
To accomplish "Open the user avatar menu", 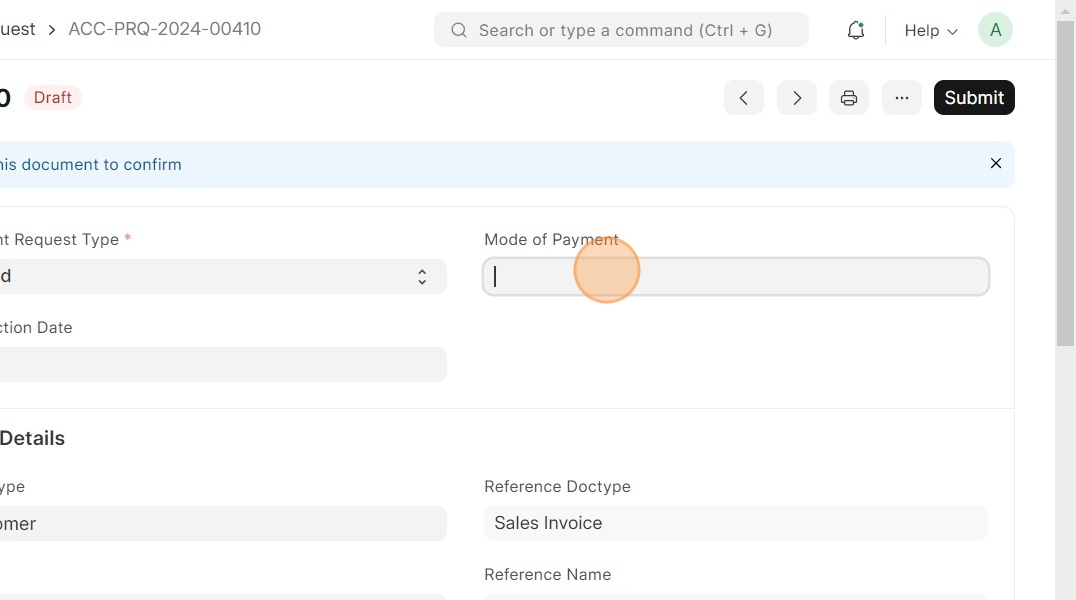I will 995,30.
